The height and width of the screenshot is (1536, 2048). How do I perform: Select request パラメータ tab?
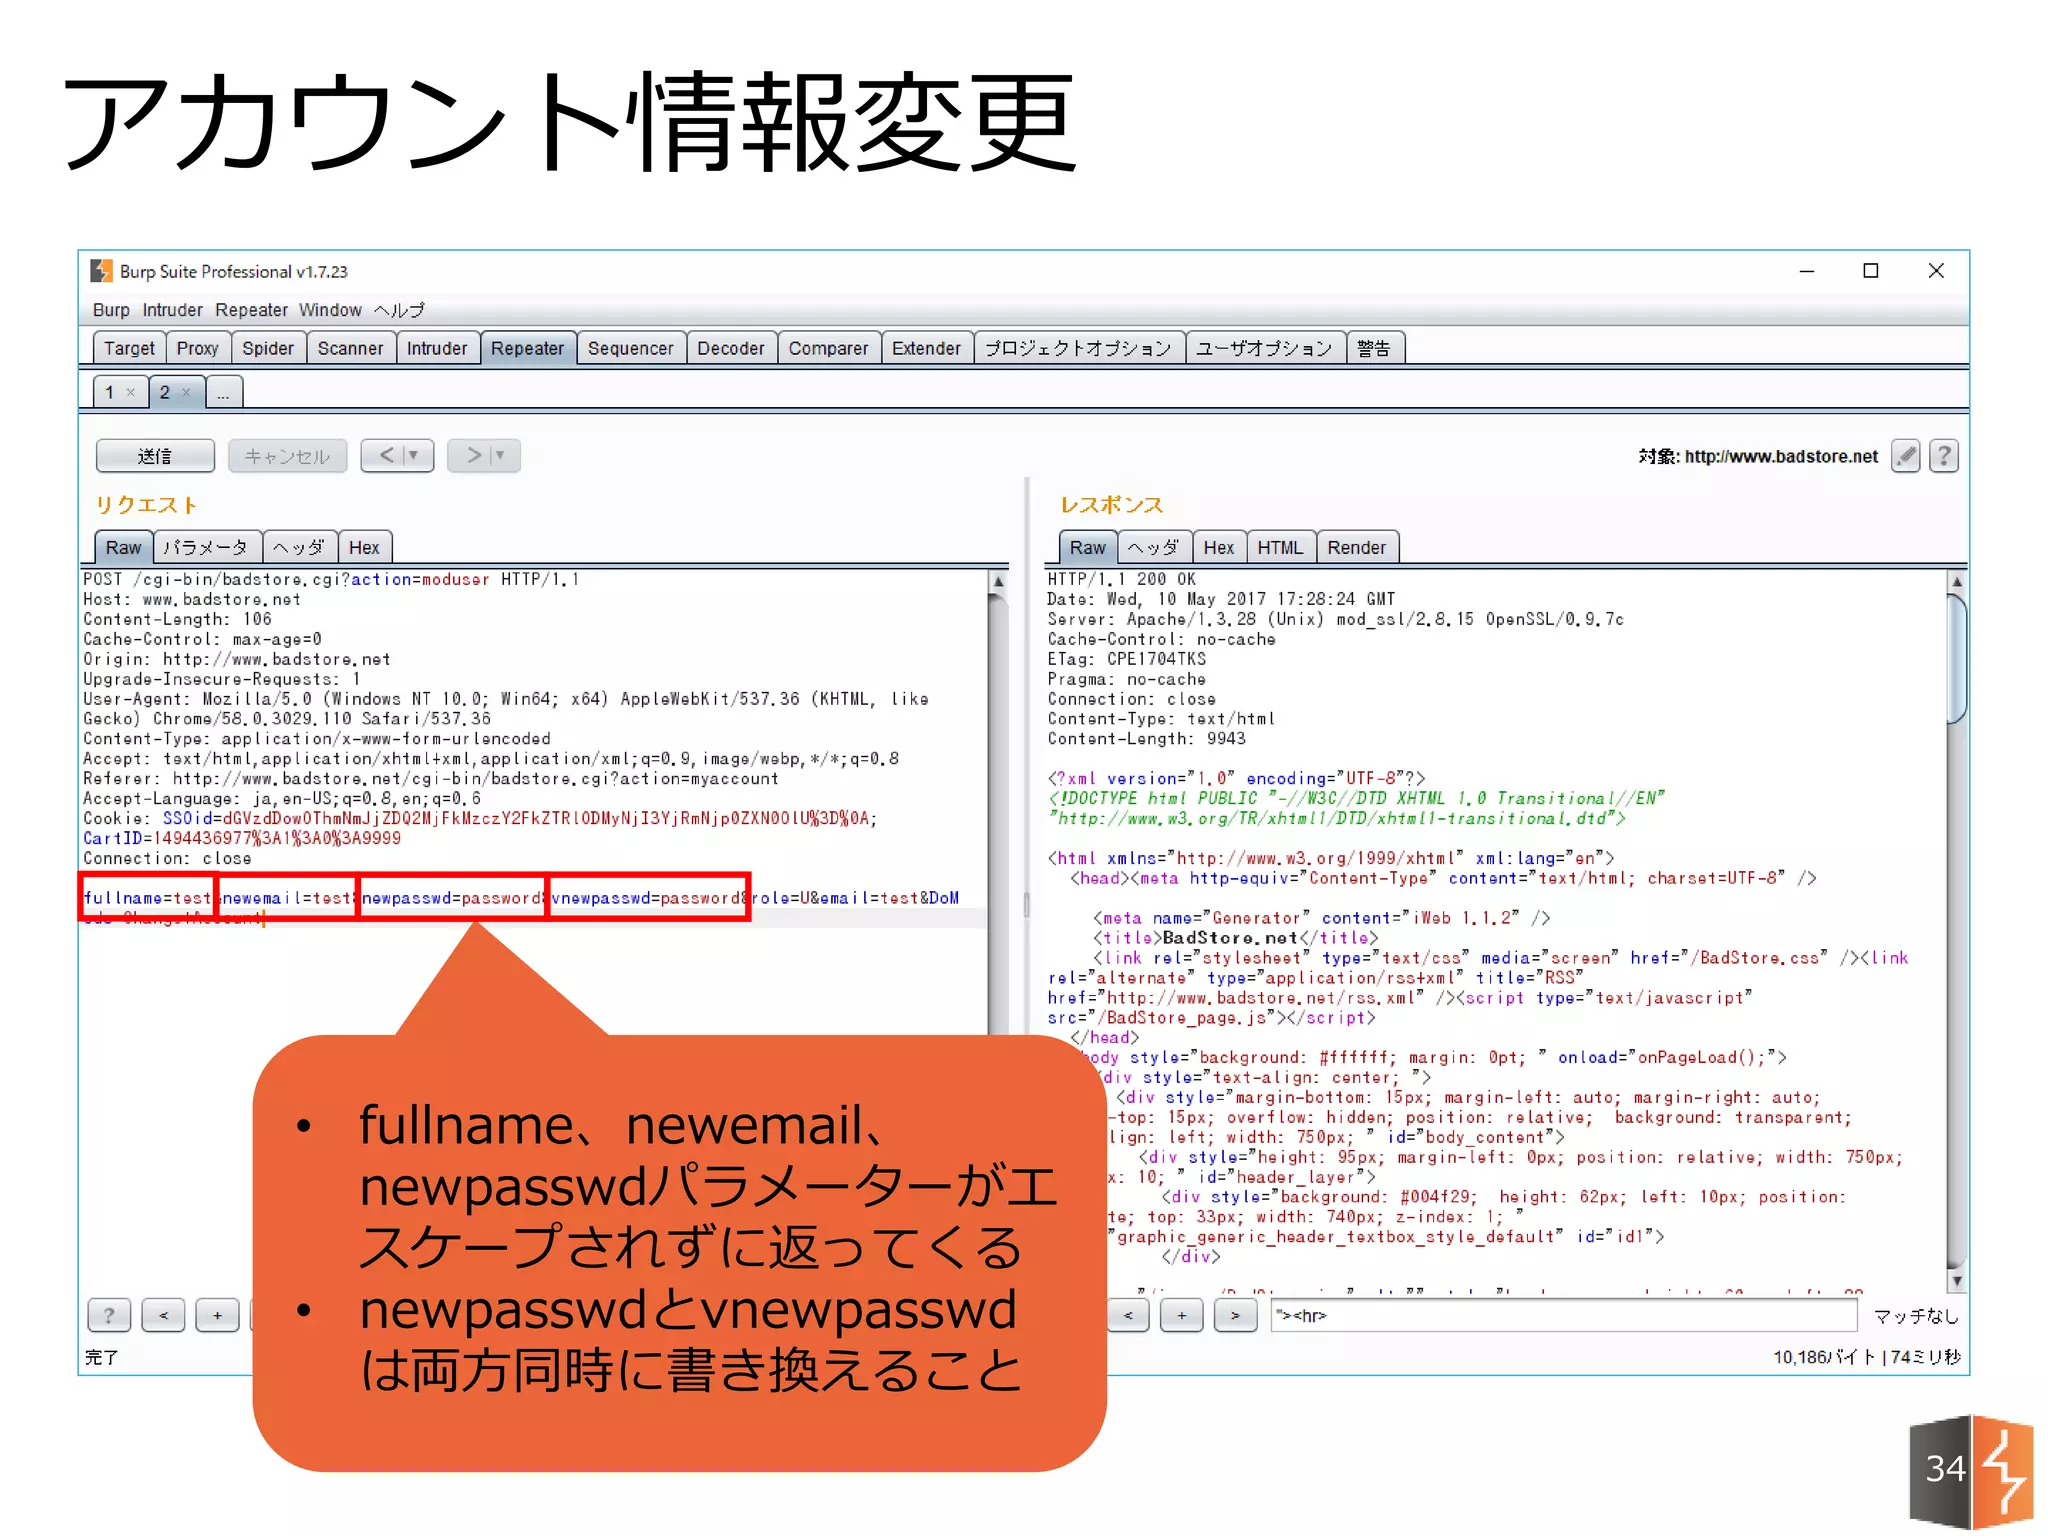click(x=206, y=547)
